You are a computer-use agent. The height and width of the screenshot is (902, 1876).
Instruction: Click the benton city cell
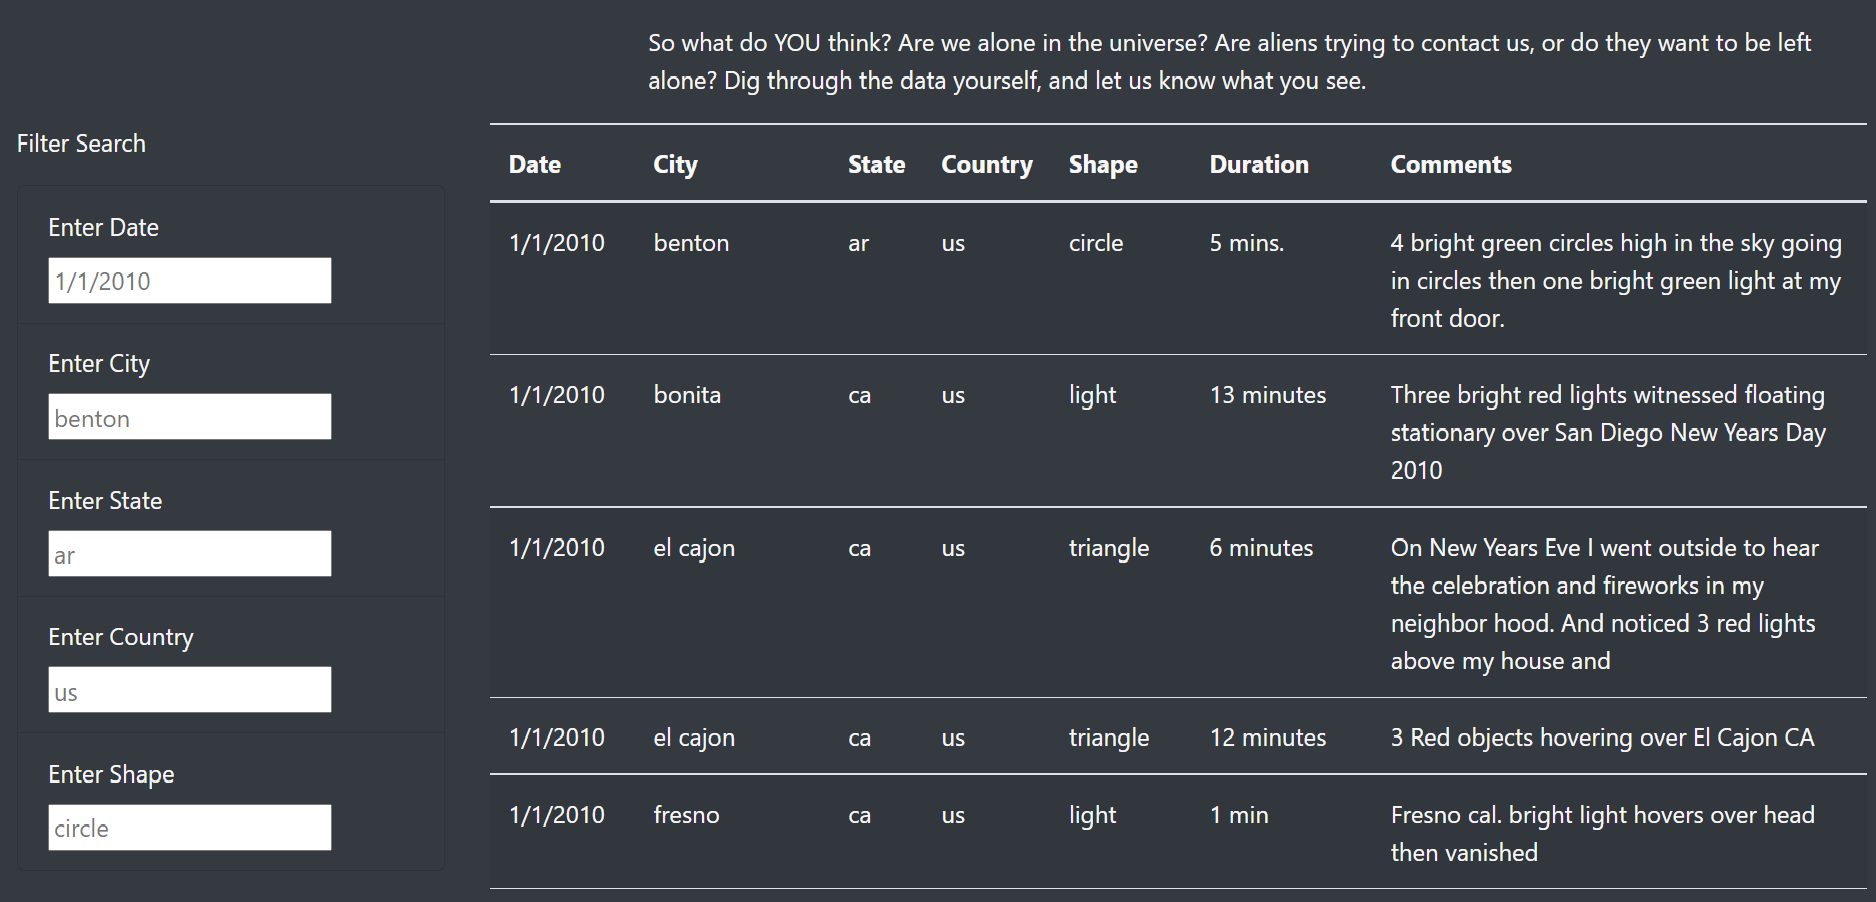(x=691, y=243)
